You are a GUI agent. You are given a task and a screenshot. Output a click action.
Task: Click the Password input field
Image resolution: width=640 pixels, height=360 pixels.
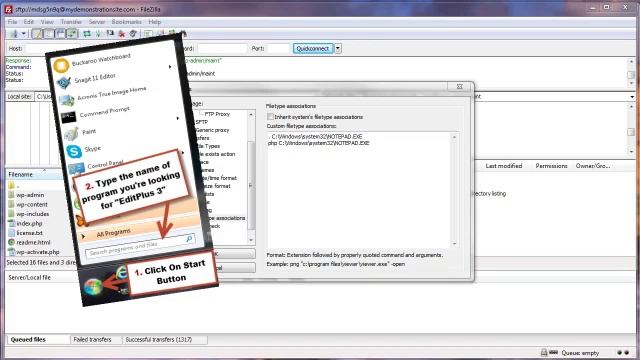pyautogui.click(x=222, y=49)
